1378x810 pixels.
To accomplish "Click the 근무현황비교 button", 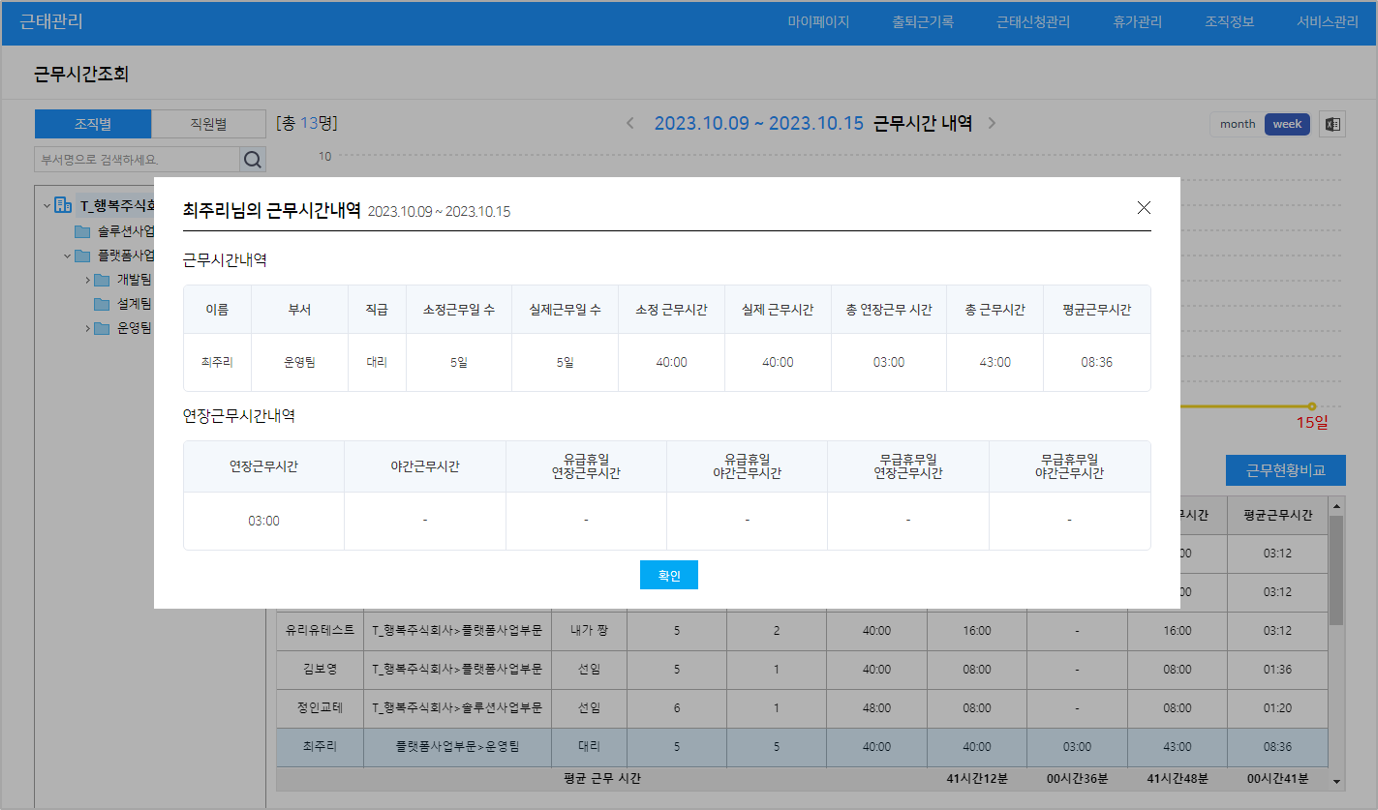I will [x=1285, y=470].
